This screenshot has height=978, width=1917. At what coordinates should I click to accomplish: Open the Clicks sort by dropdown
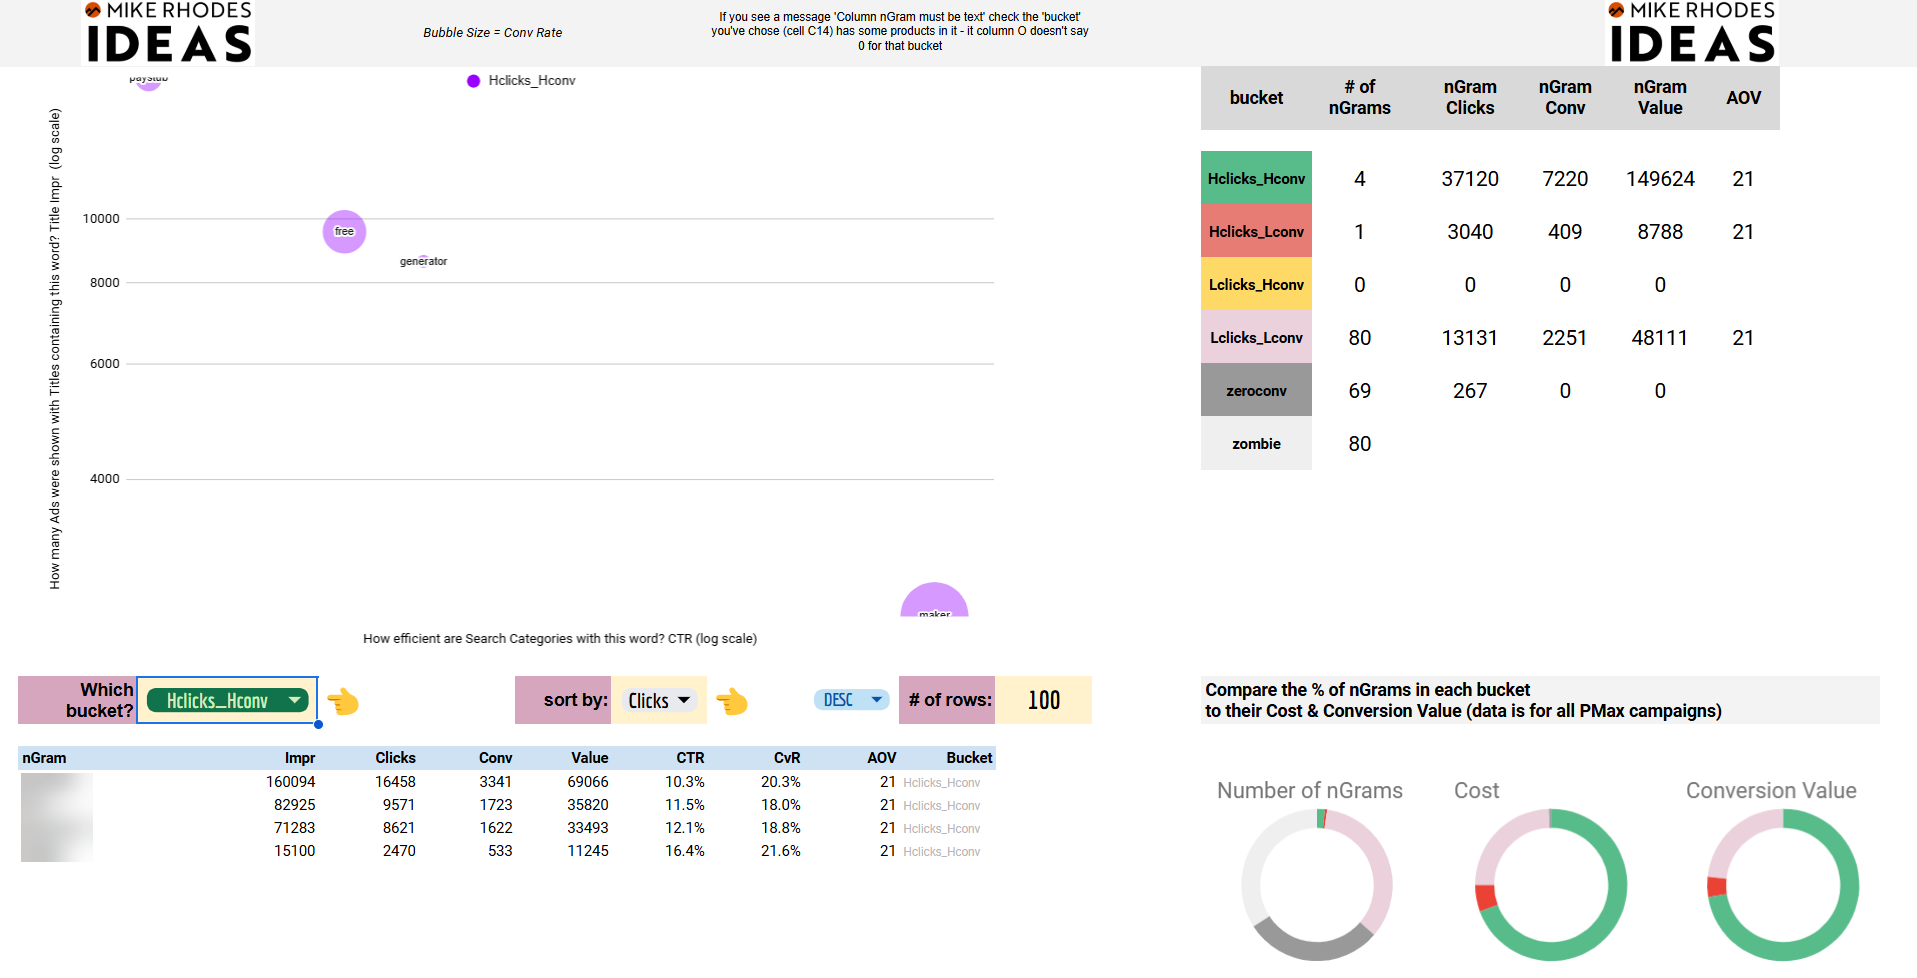click(659, 701)
